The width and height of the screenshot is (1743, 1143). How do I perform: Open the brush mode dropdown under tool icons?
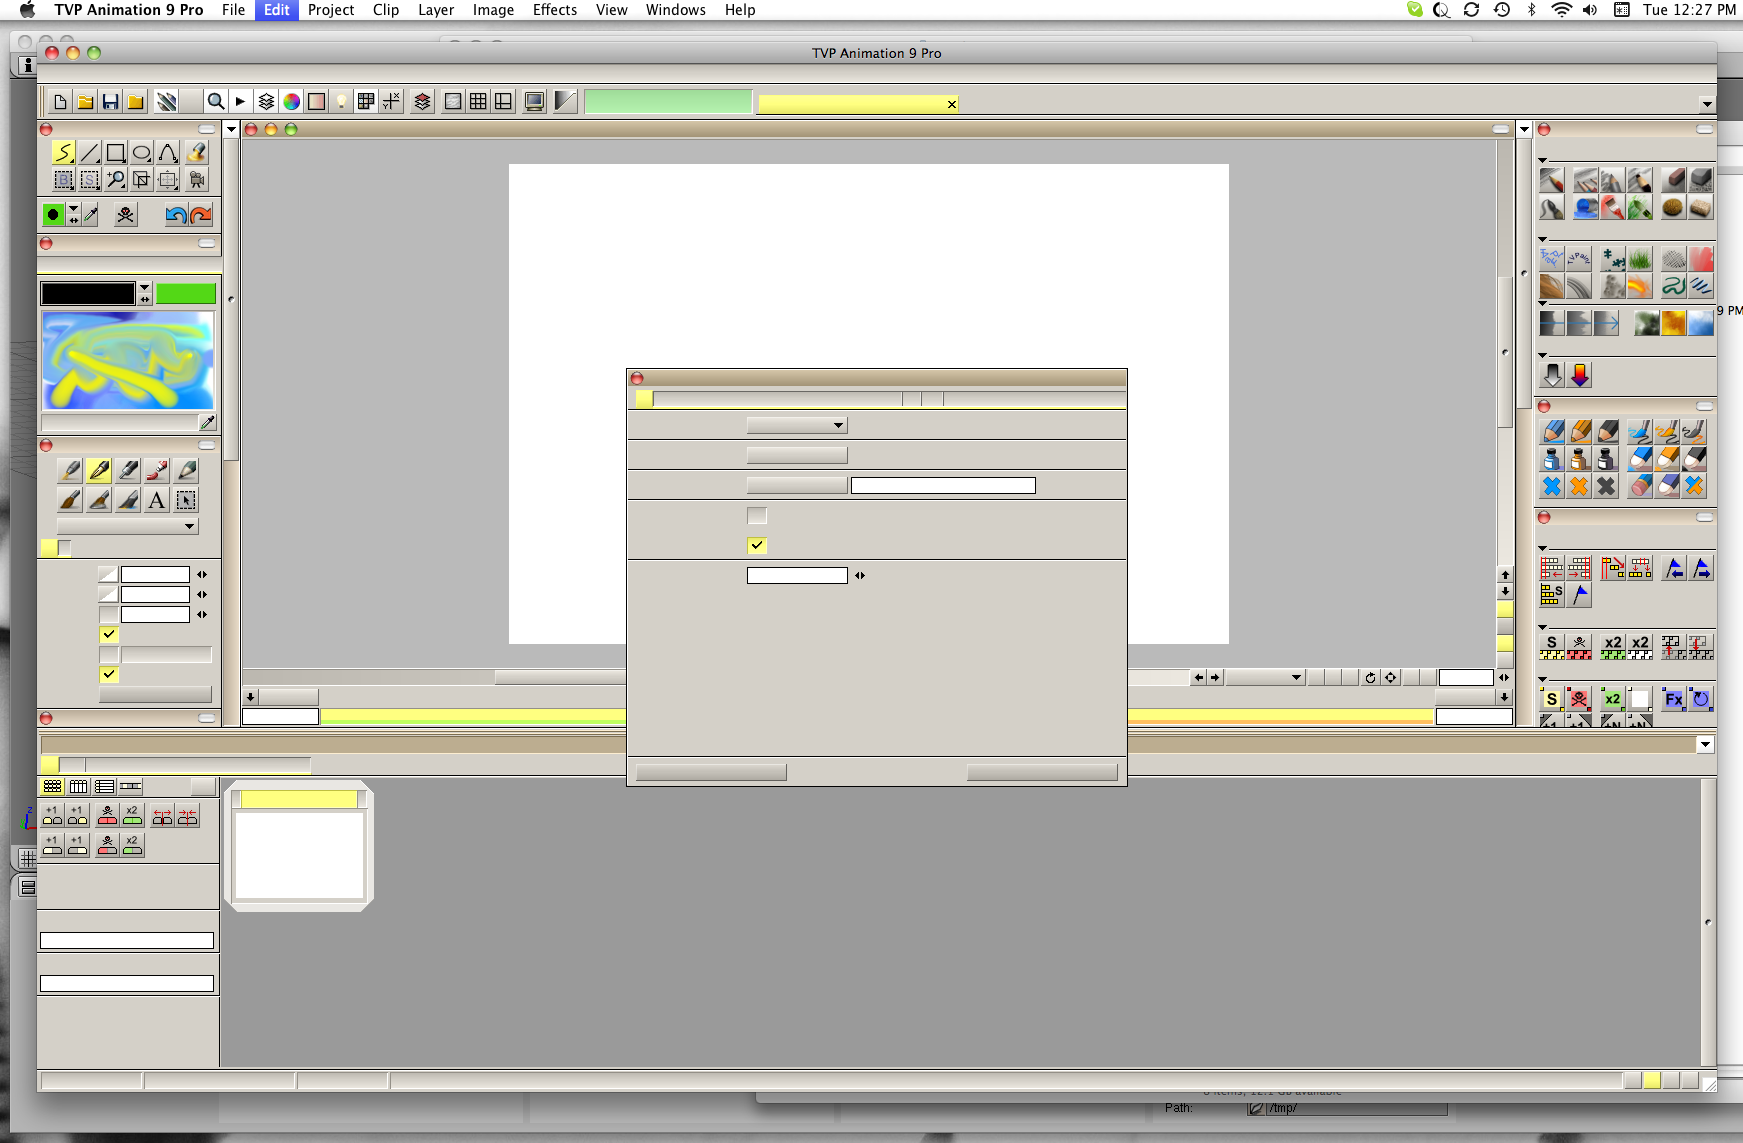tap(128, 526)
